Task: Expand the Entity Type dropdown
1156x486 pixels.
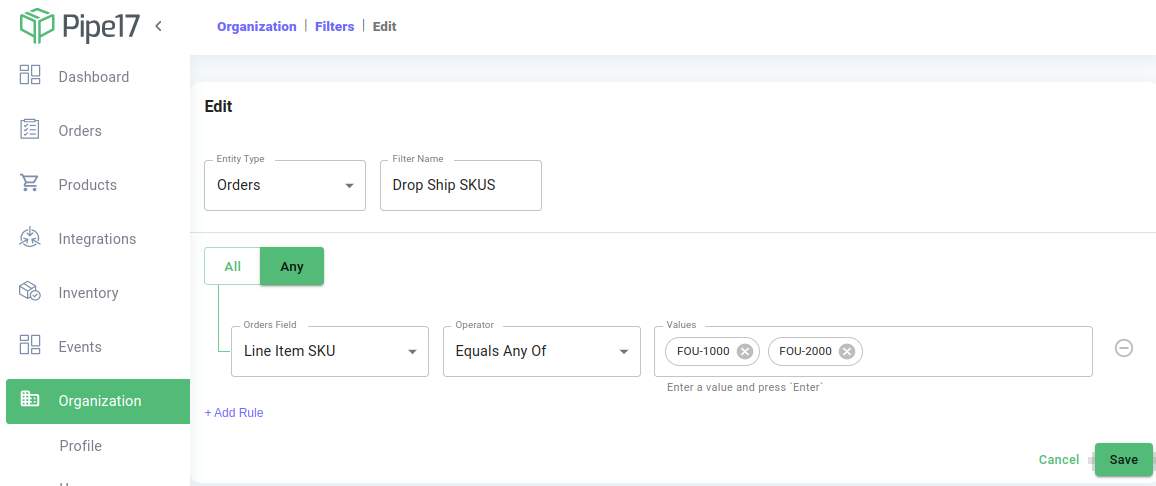Action: click(285, 185)
